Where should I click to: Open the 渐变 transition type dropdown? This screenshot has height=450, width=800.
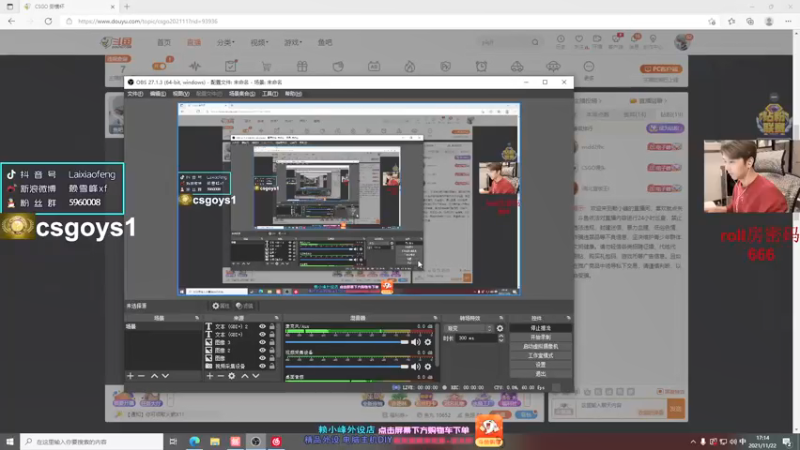click(468, 329)
